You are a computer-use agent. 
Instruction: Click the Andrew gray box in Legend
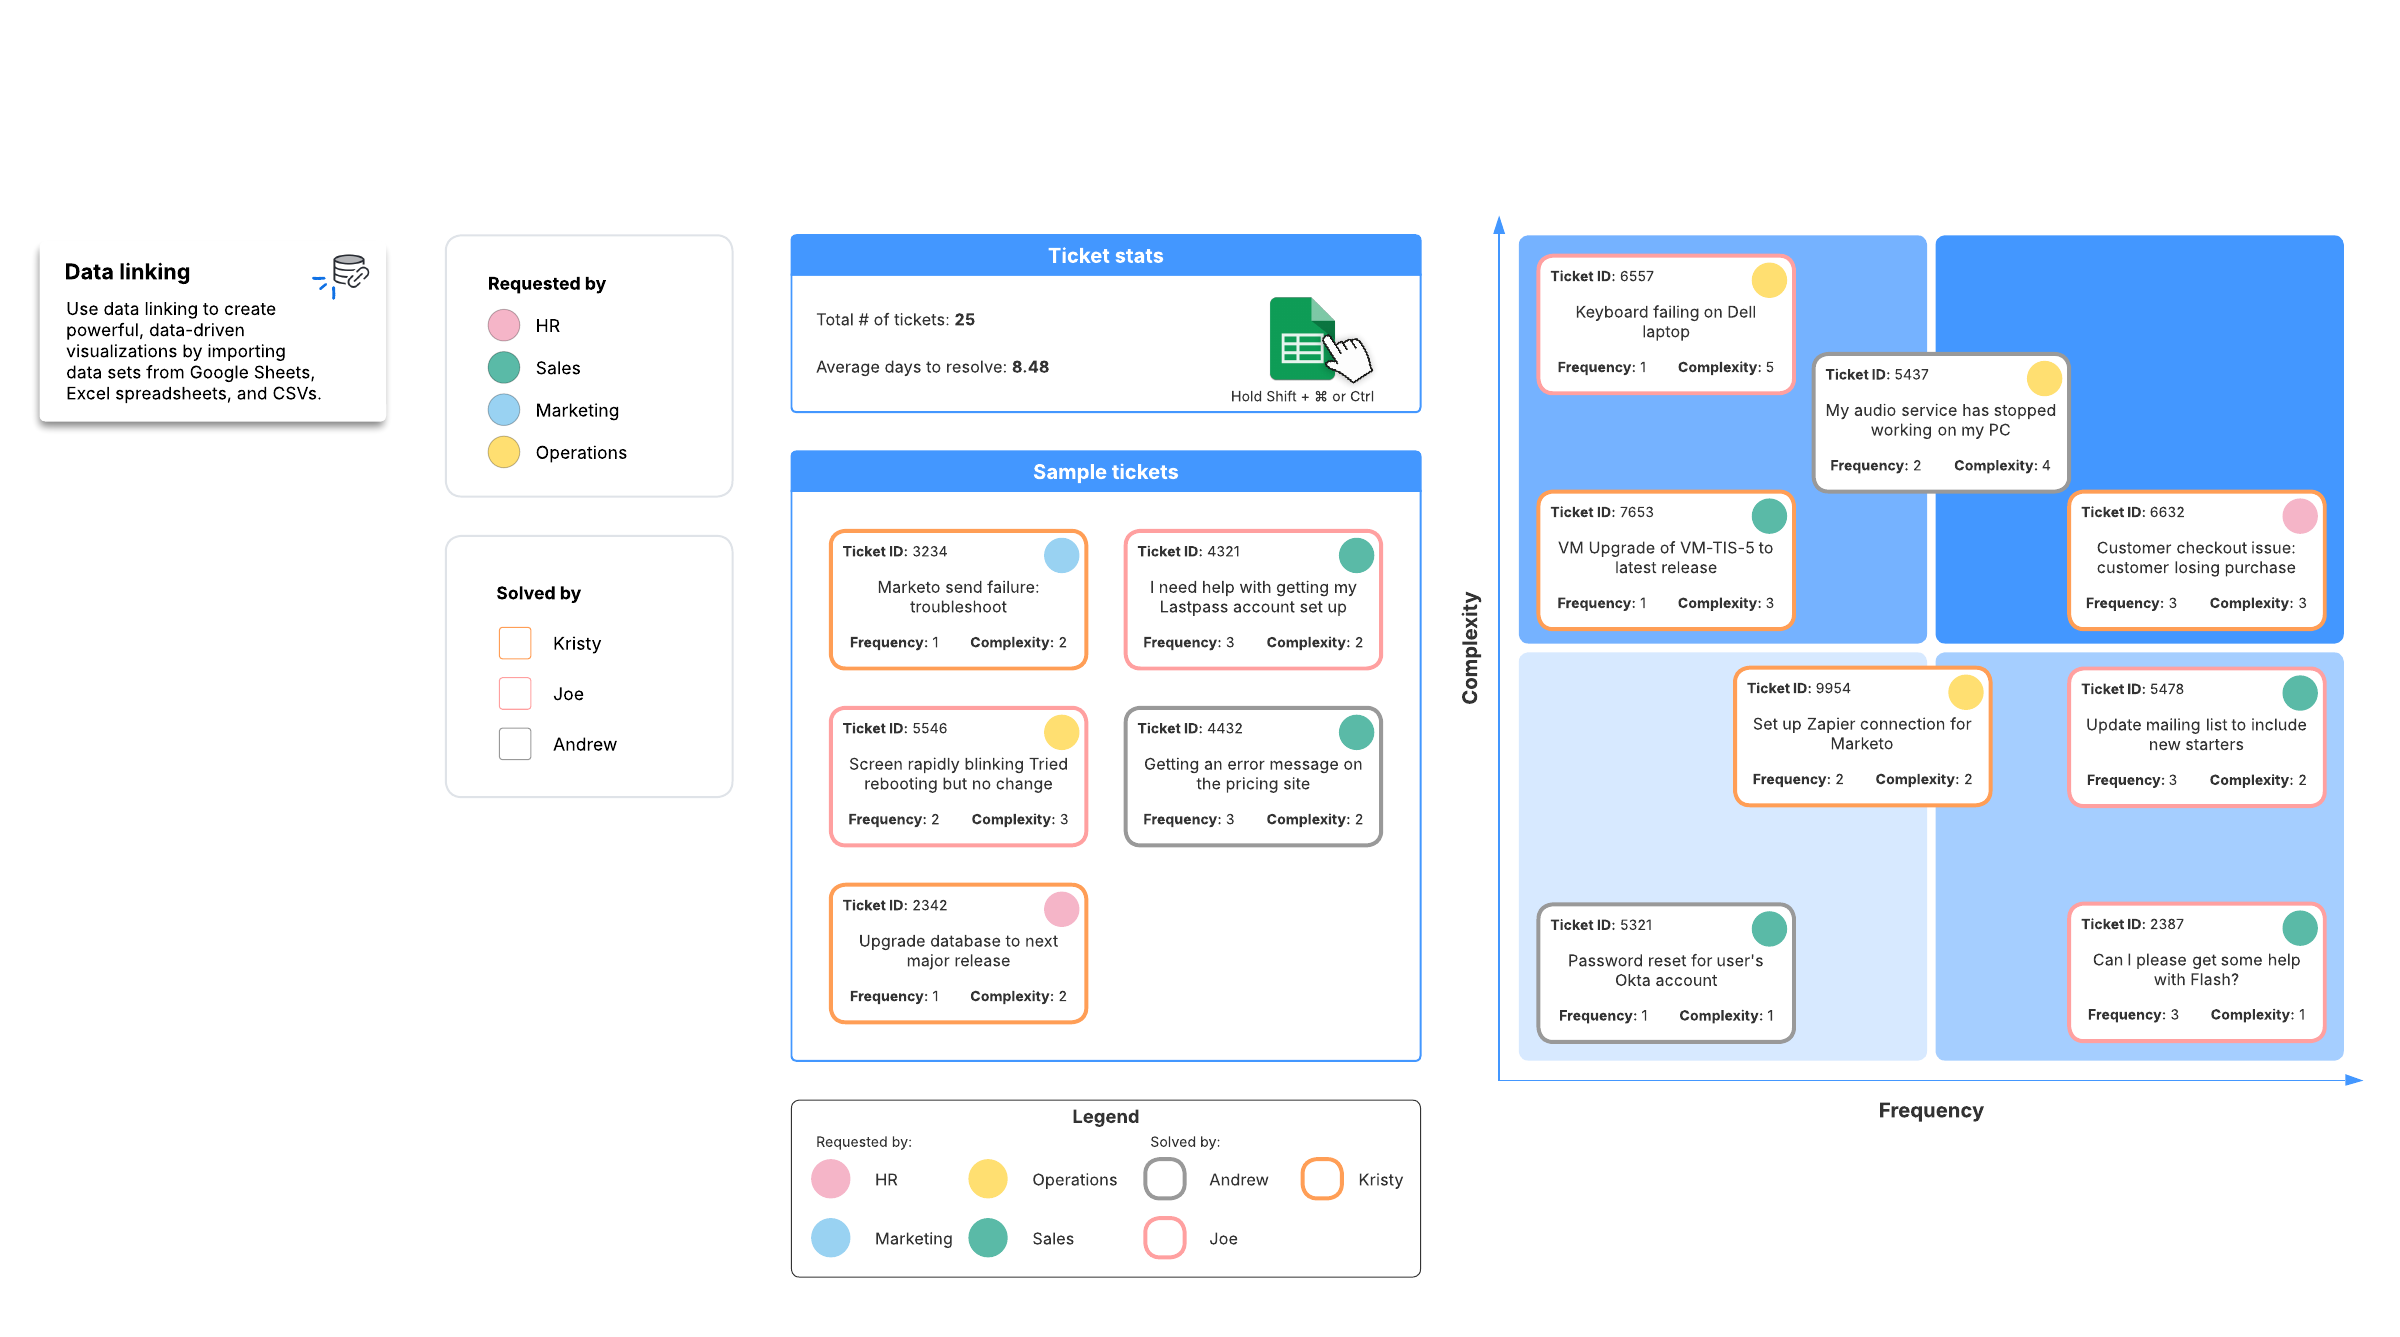point(1165,1179)
